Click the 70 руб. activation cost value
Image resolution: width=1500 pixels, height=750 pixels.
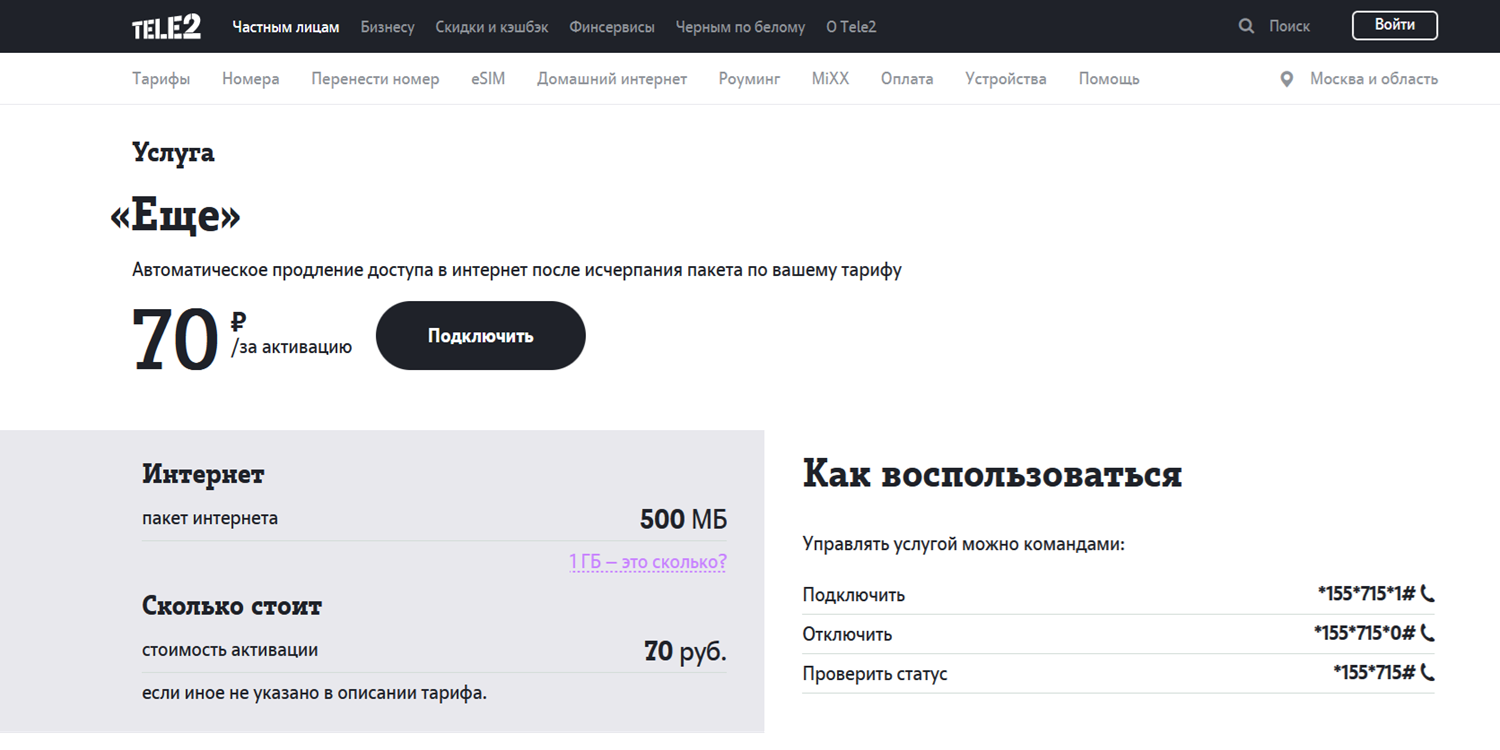point(685,652)
